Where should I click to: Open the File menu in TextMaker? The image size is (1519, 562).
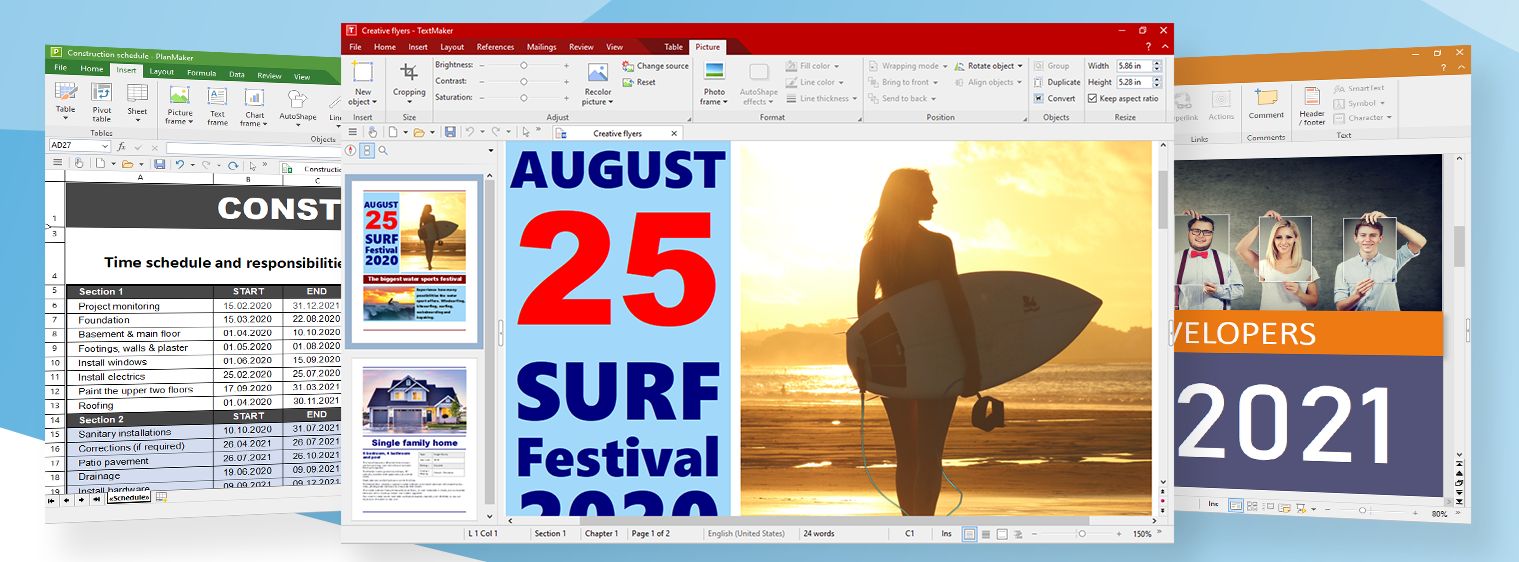355,47
